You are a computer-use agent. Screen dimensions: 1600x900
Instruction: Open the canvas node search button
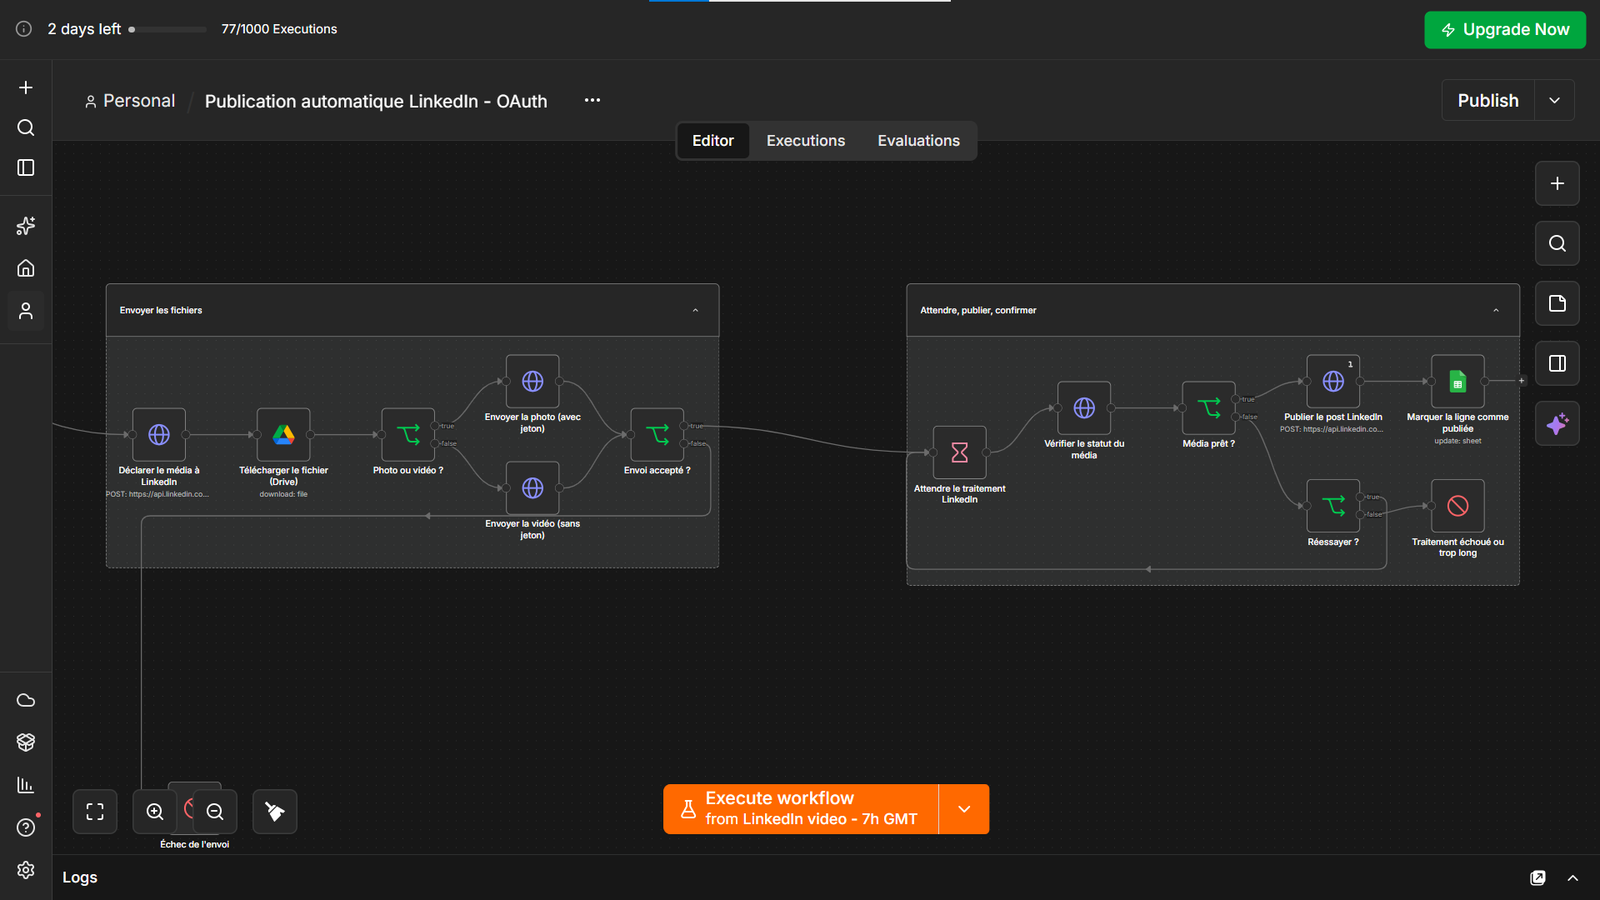coord(1557,243)
